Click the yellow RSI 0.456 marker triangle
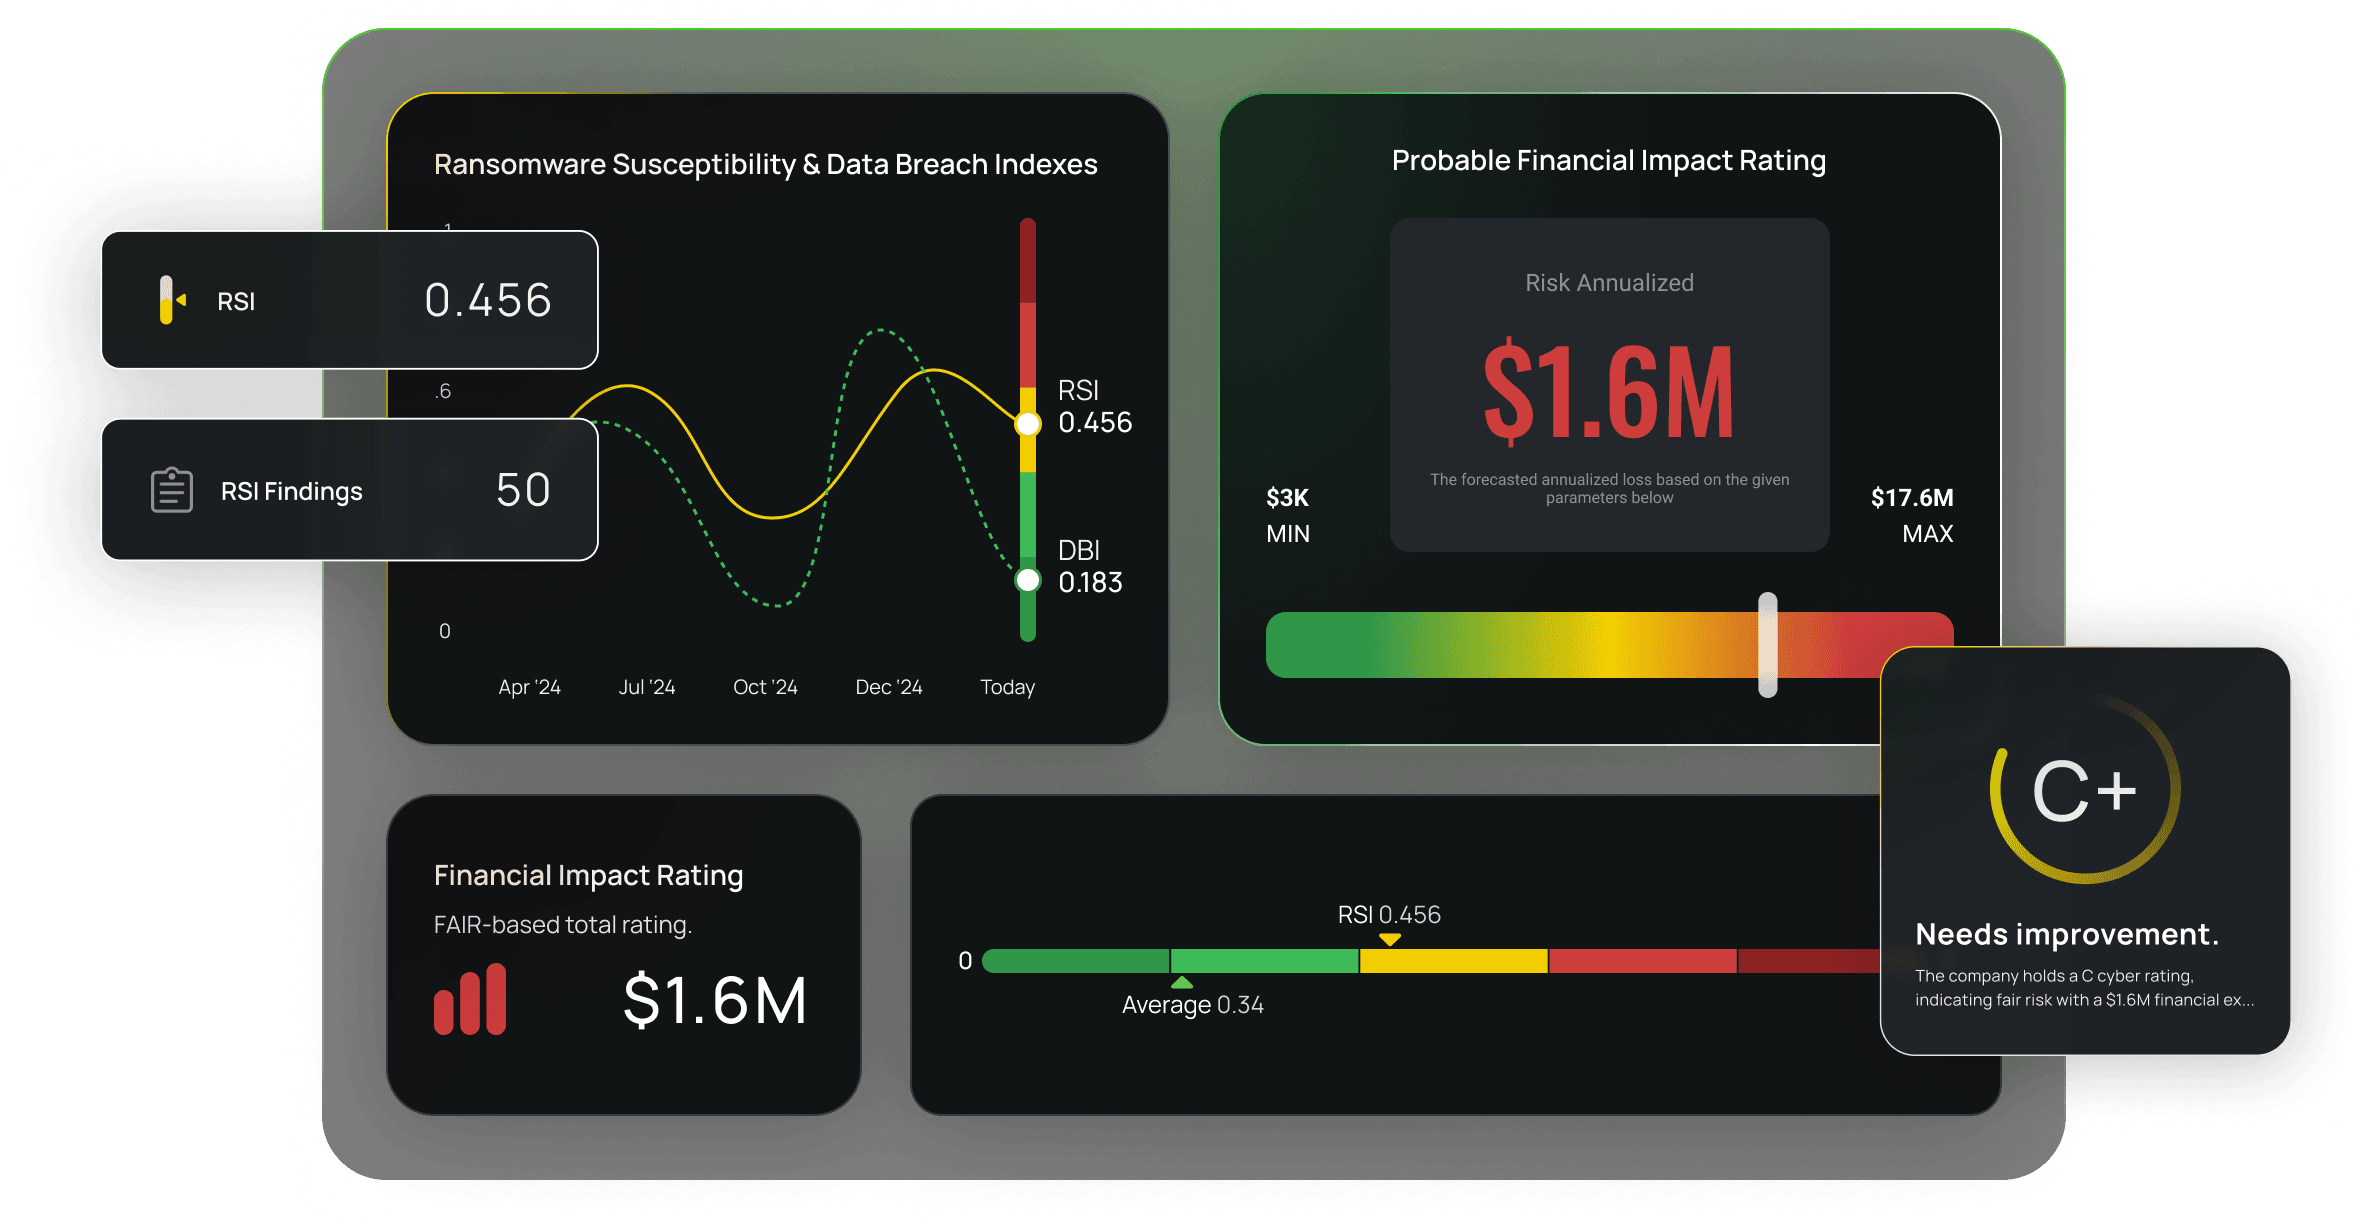2366x1224 pixels. pos(1389,939)
